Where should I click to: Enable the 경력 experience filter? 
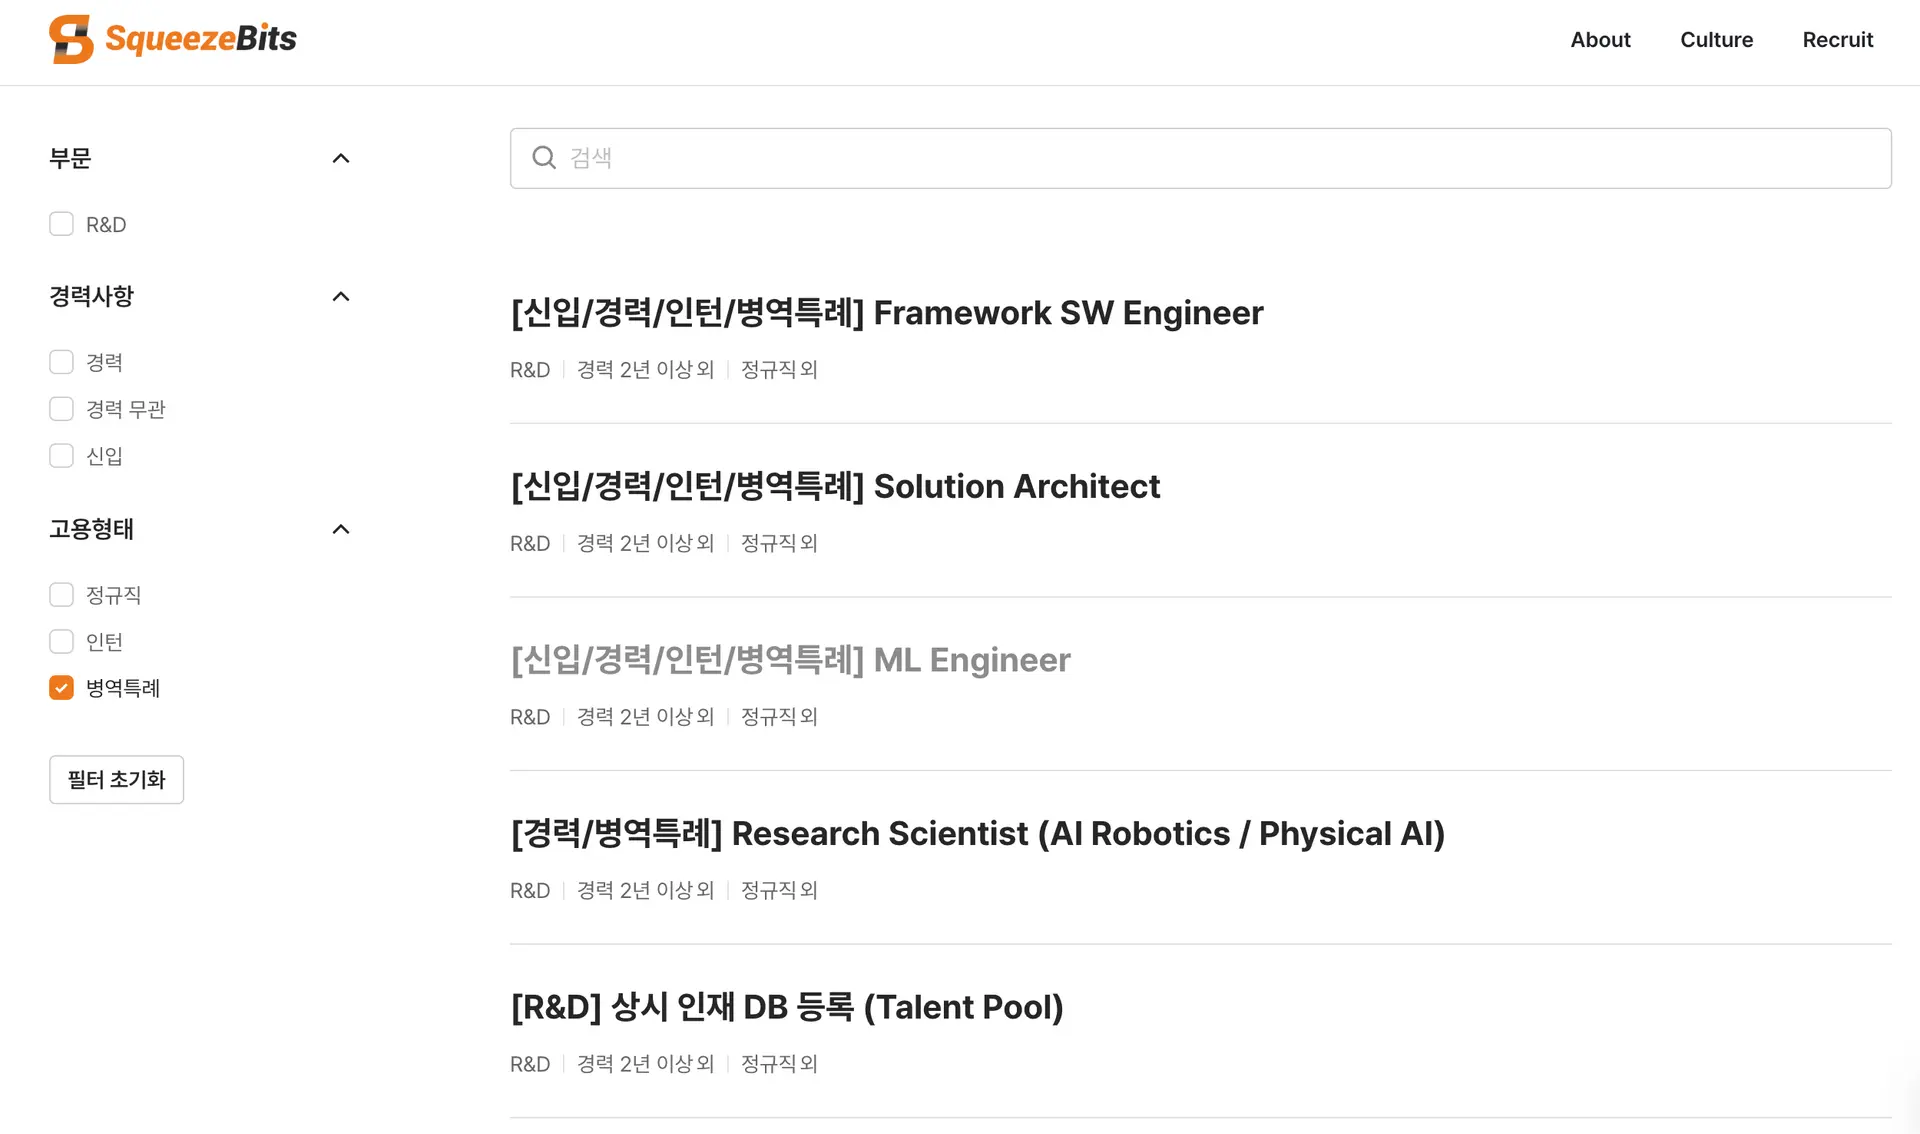coord(62,362)
